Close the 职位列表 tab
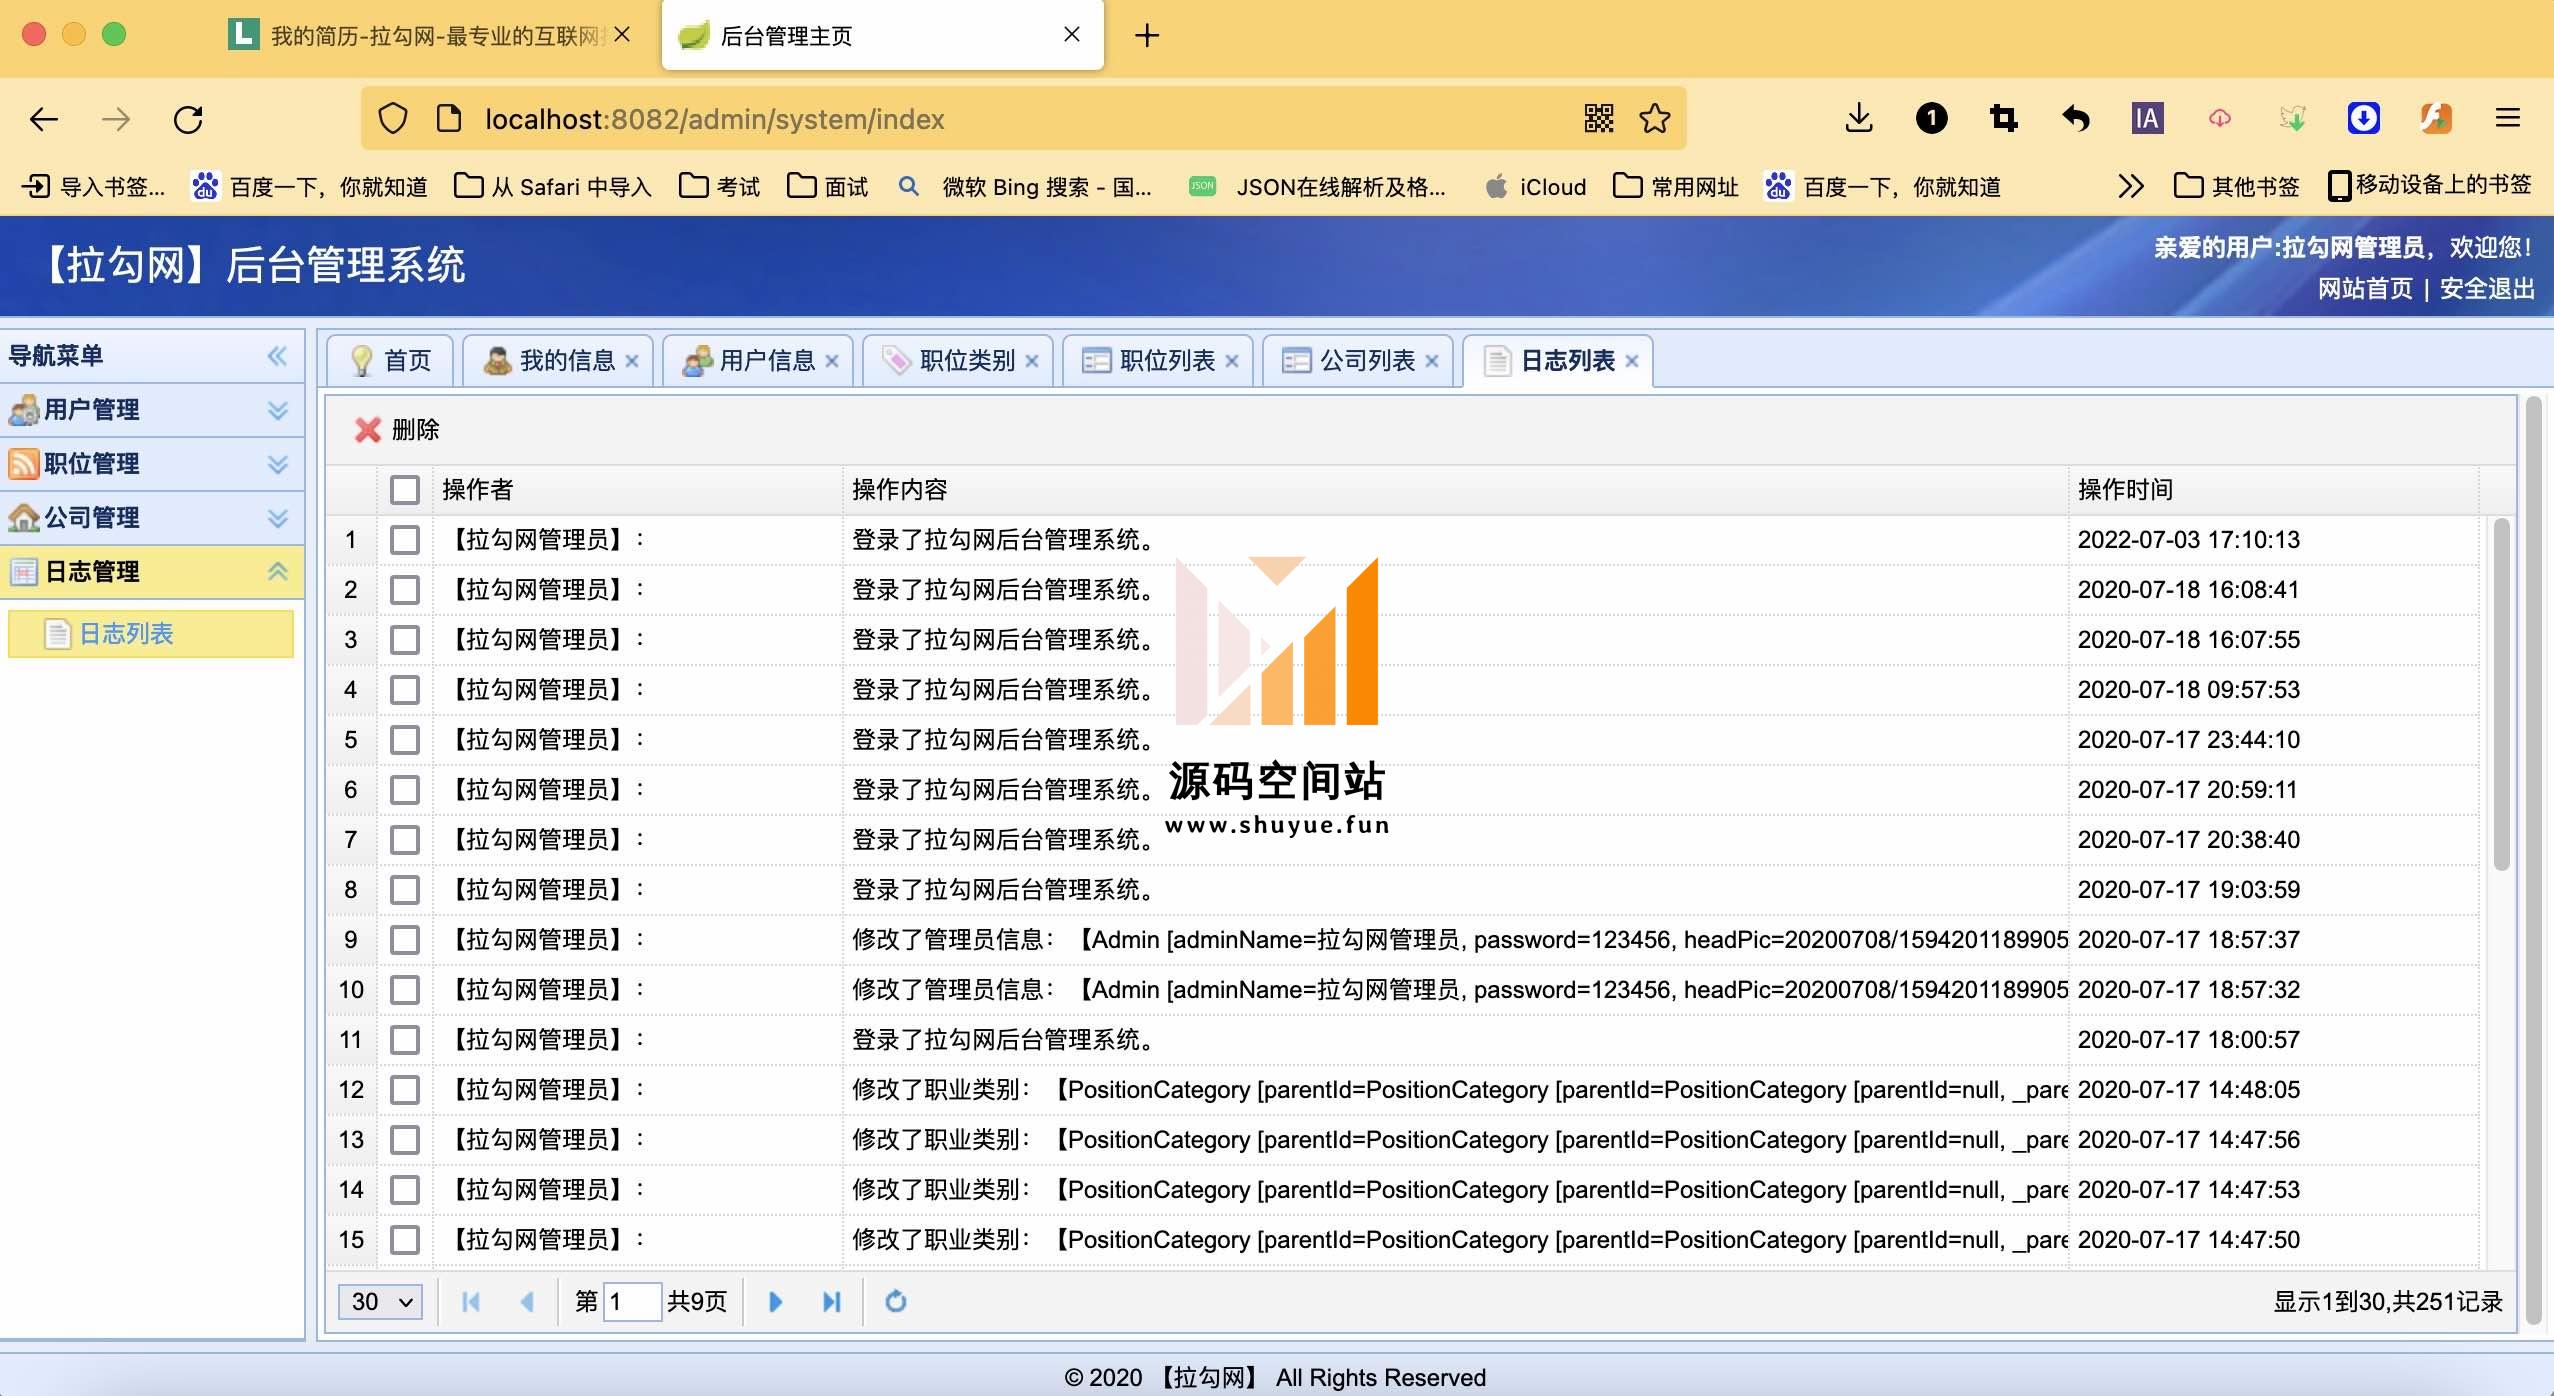 [1232, 361]
